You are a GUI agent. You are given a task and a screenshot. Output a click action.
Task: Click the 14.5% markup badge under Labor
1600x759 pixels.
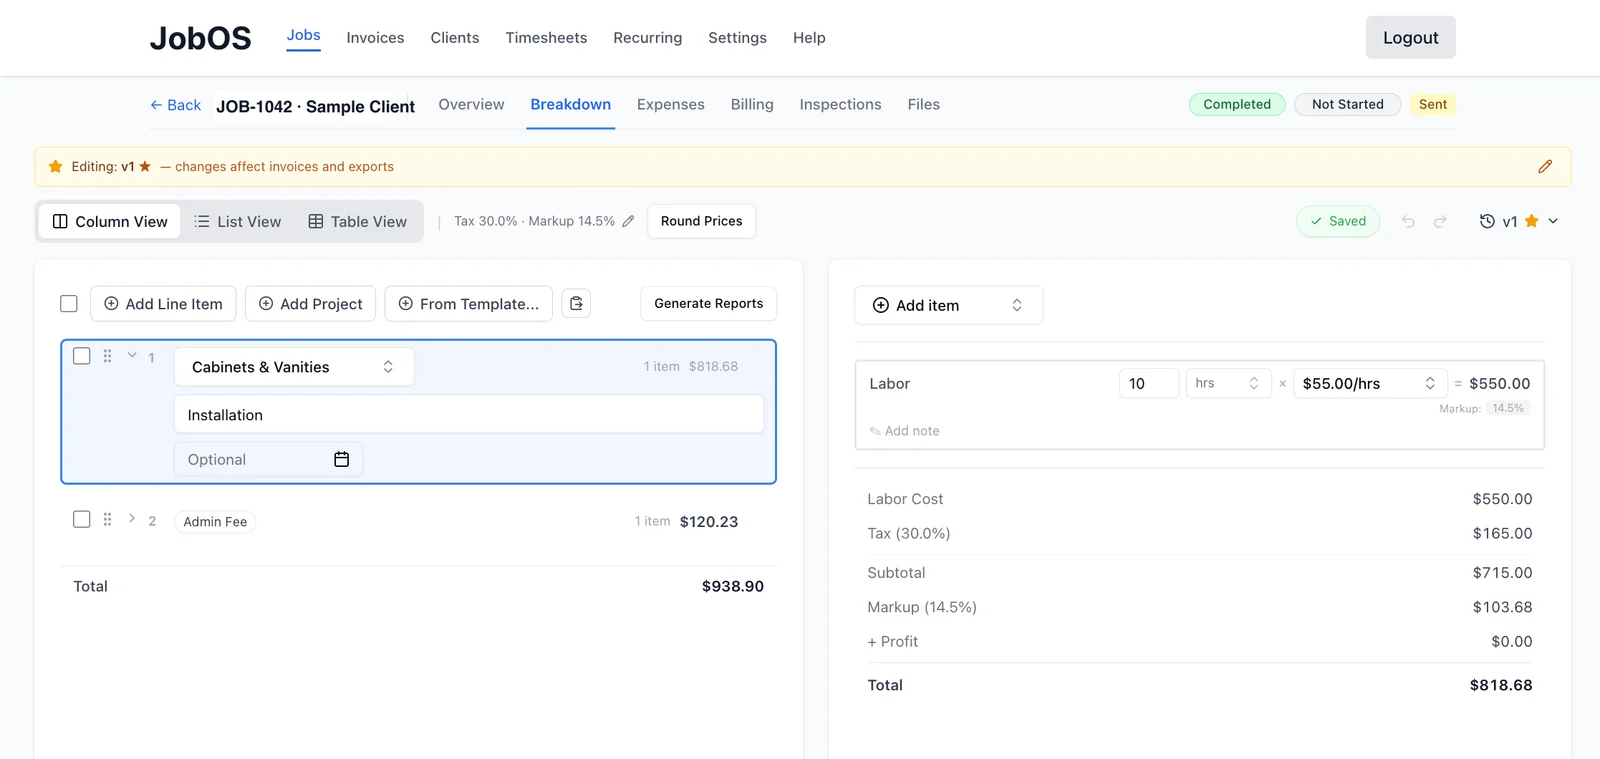1508,408
